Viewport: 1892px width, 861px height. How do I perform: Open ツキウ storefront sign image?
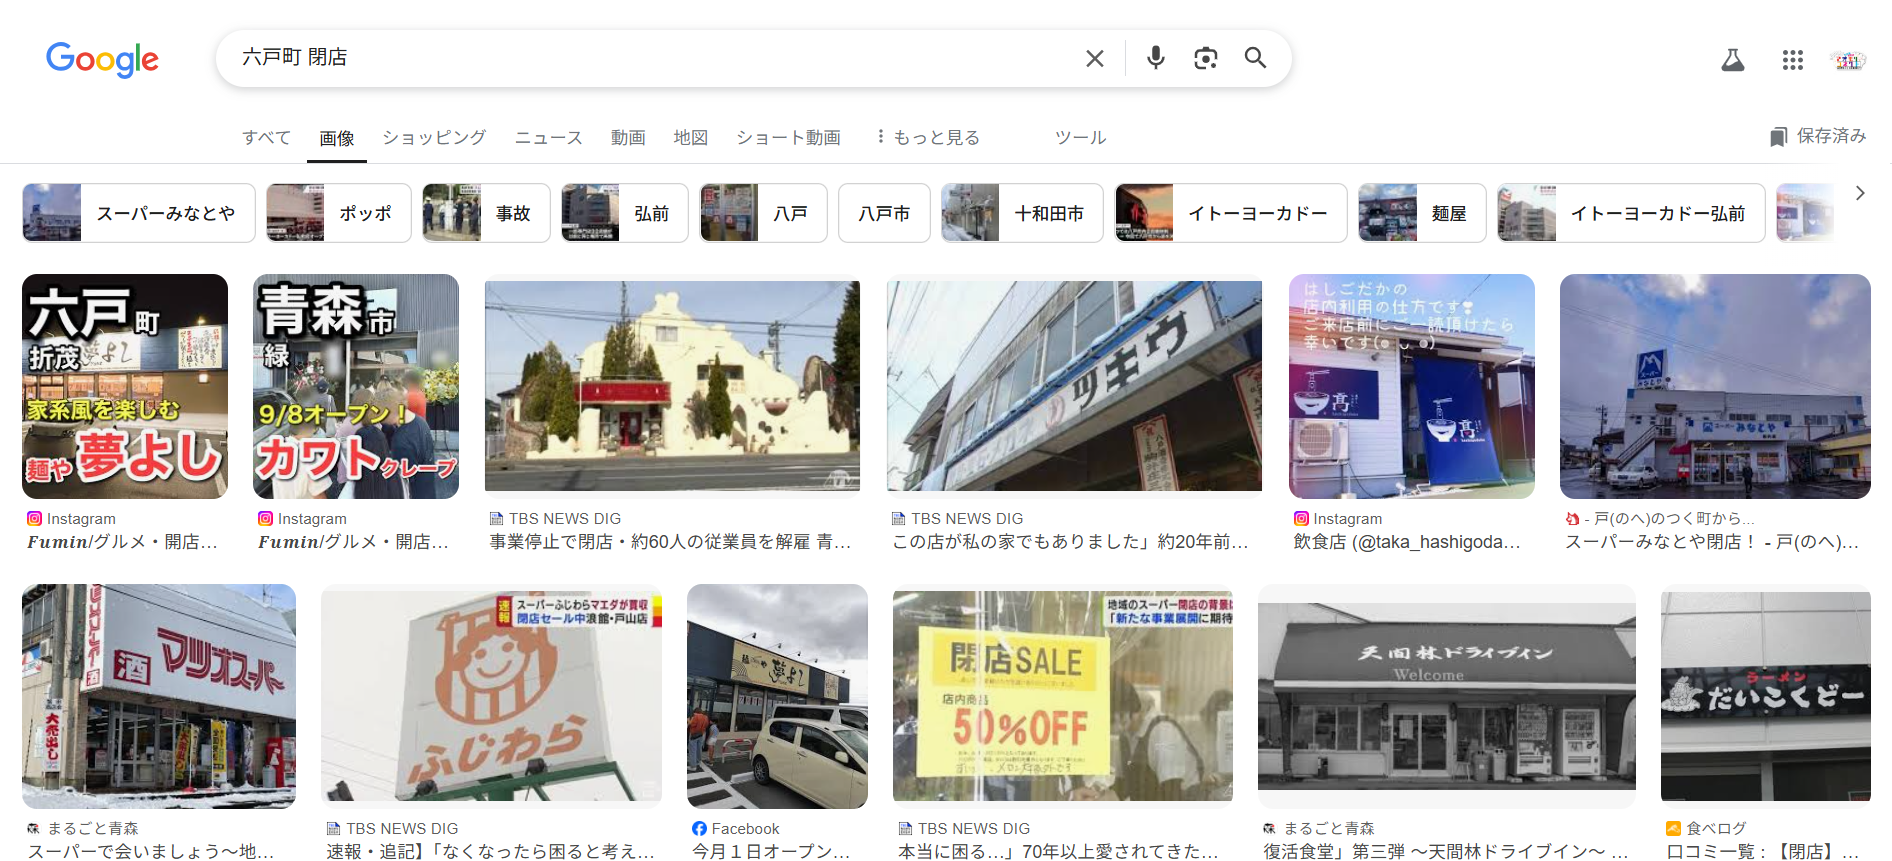click(x=1074, y=386)
